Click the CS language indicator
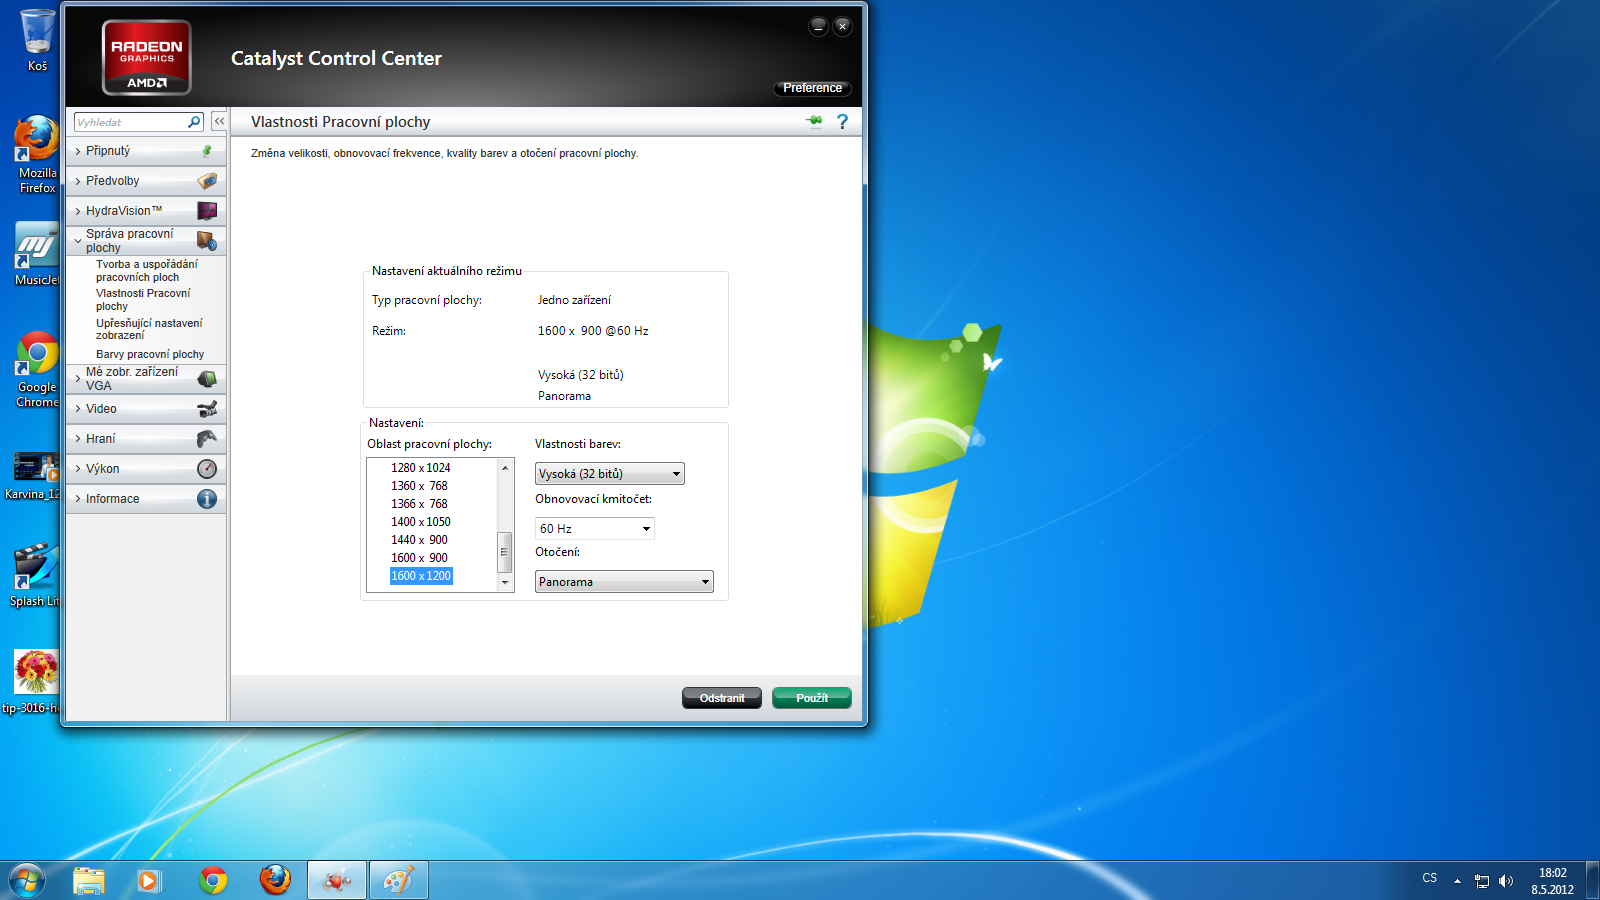Screen dimensions: 1600x900 1430,878
